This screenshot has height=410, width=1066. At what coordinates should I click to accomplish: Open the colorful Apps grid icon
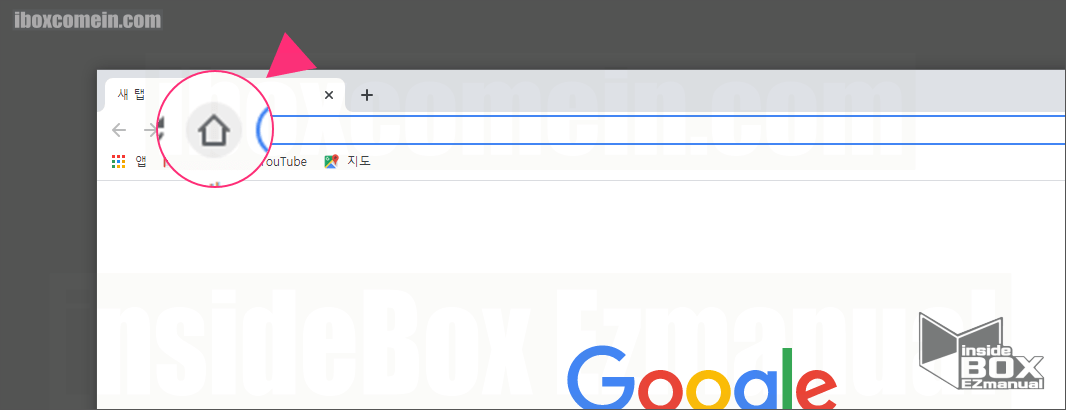pos(119,161)
